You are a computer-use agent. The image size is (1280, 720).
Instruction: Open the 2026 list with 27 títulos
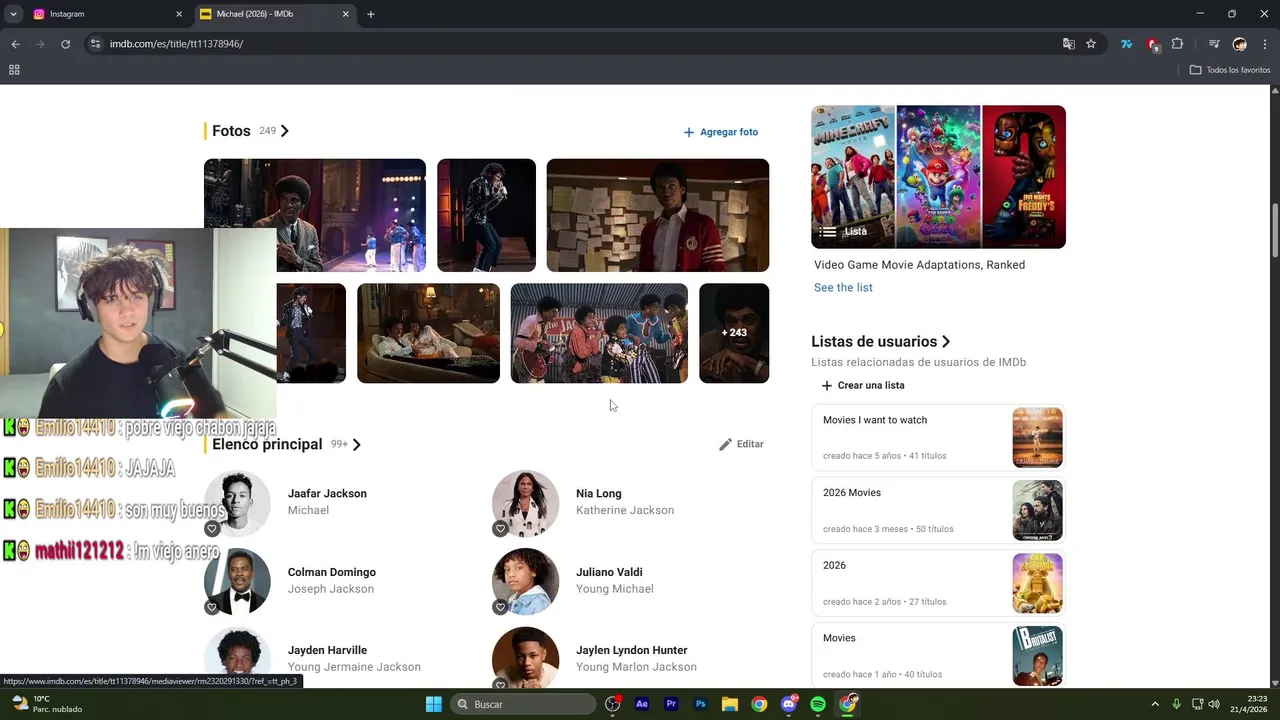[x=938, y=583]
